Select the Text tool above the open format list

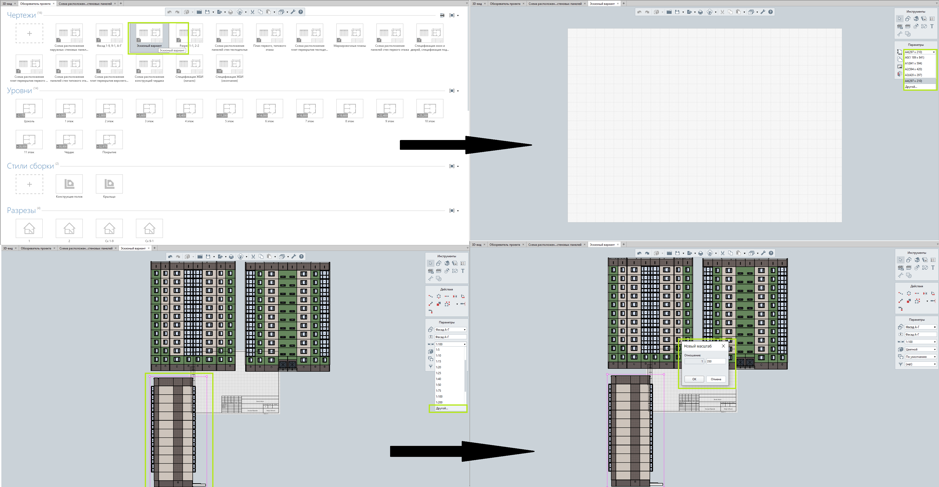pos(932,27)
